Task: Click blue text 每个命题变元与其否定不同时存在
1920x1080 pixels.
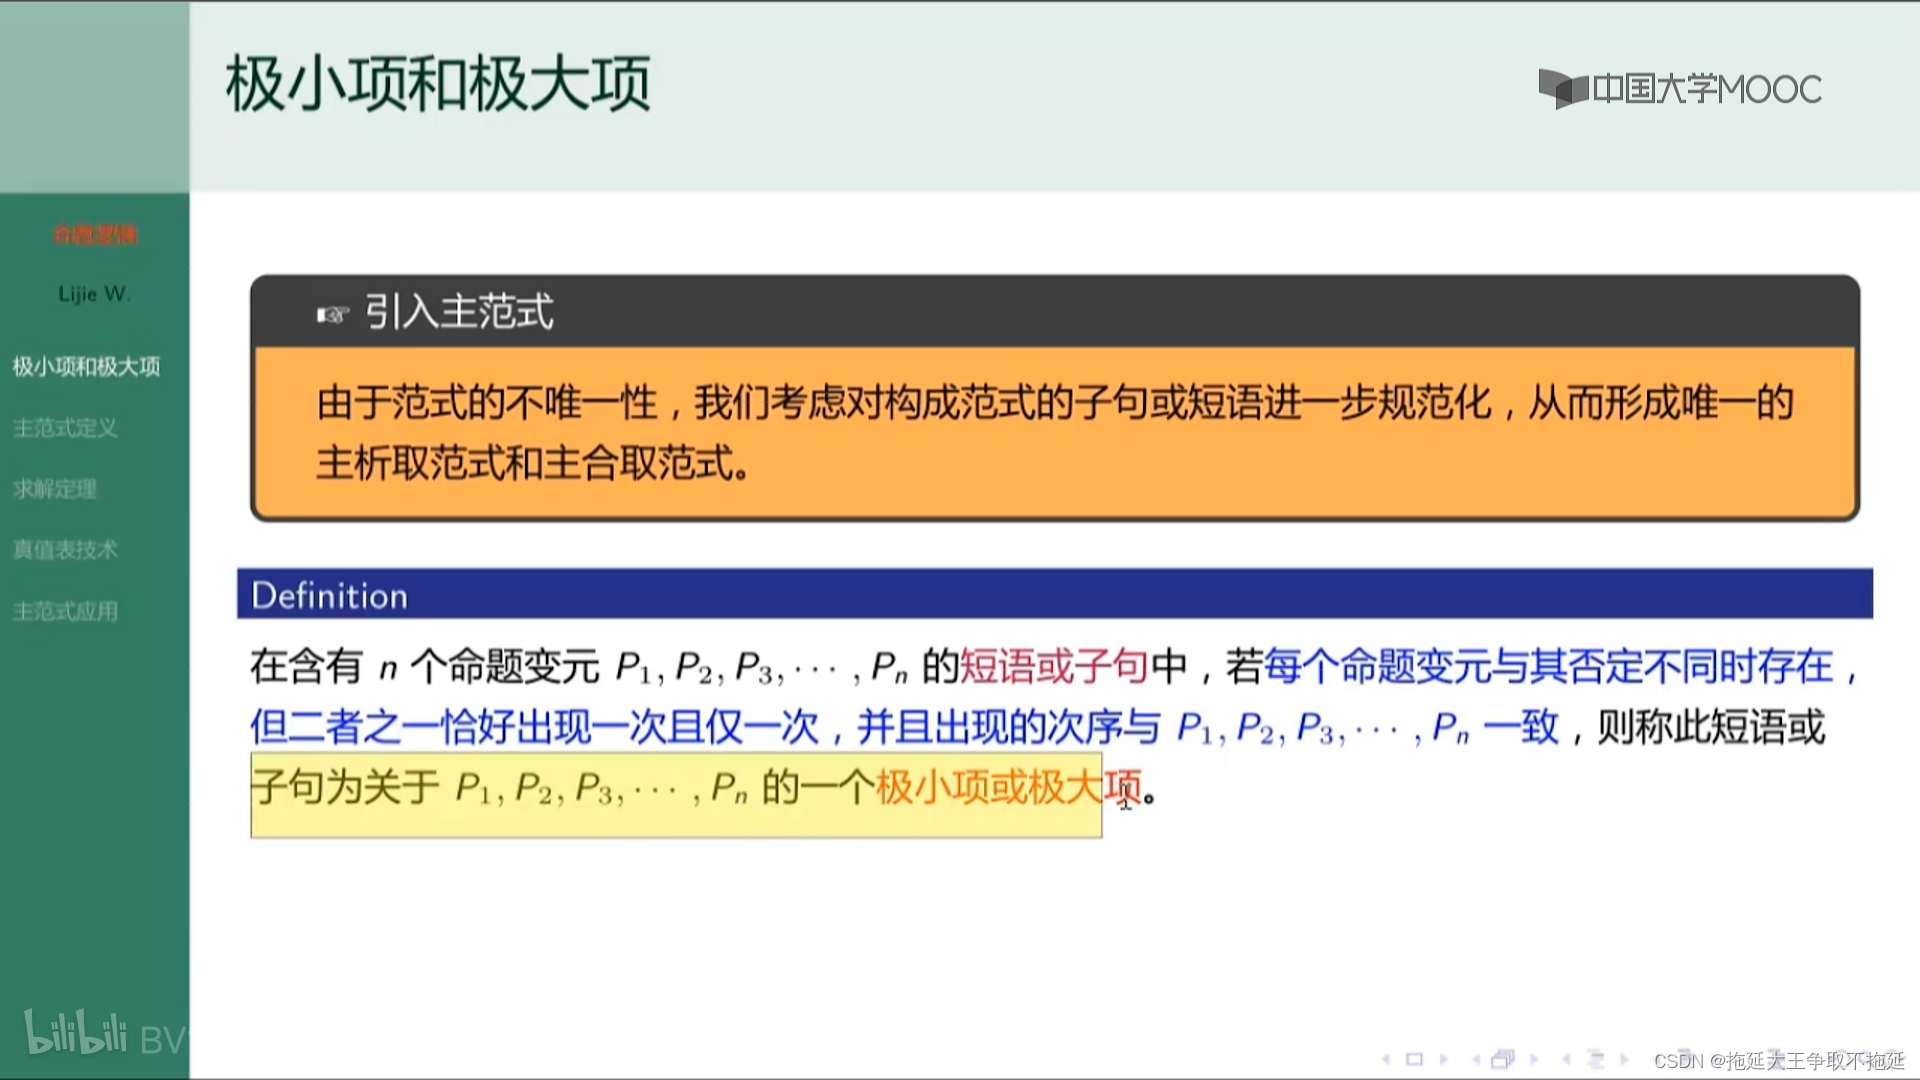Action: [x=1549, y=666]
